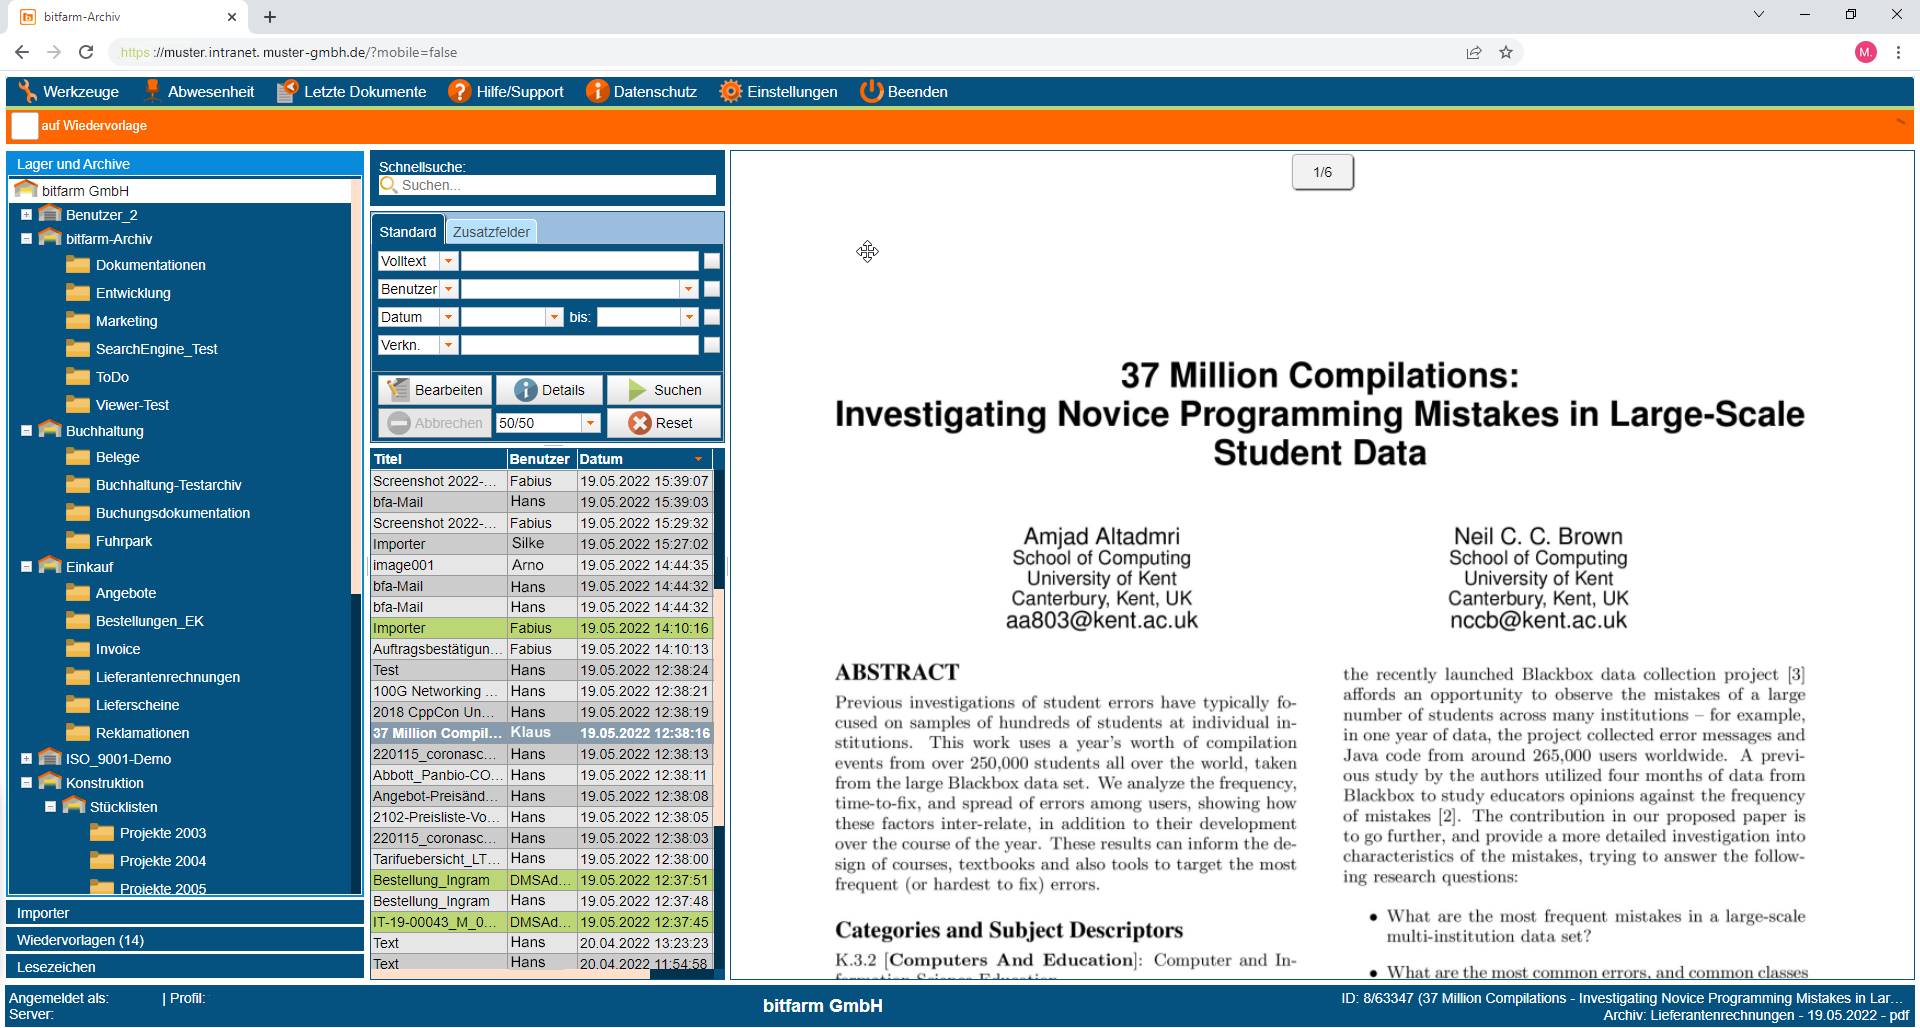Collapse the Stücklisten tree node
Viewport: 1920px width, 1028px height.
point(50,806)
